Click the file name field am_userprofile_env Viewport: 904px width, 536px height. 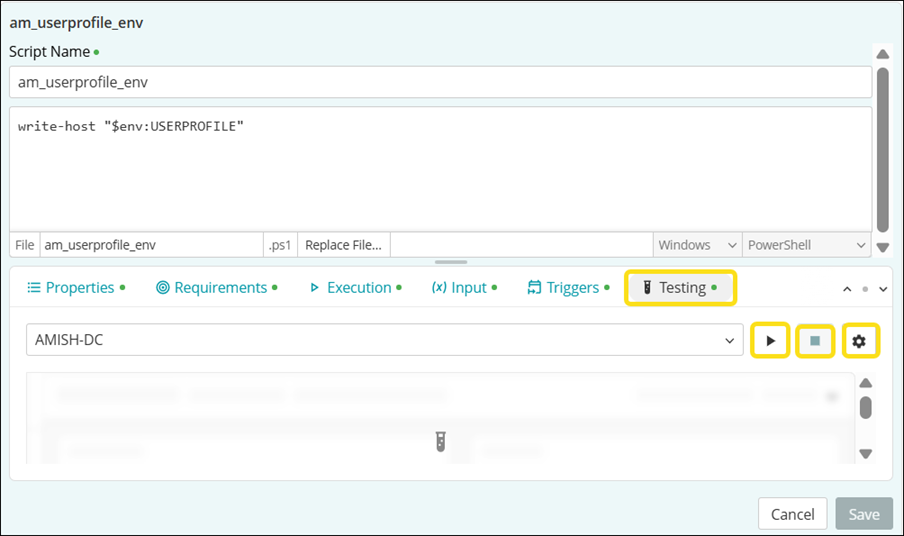[150, 245]
